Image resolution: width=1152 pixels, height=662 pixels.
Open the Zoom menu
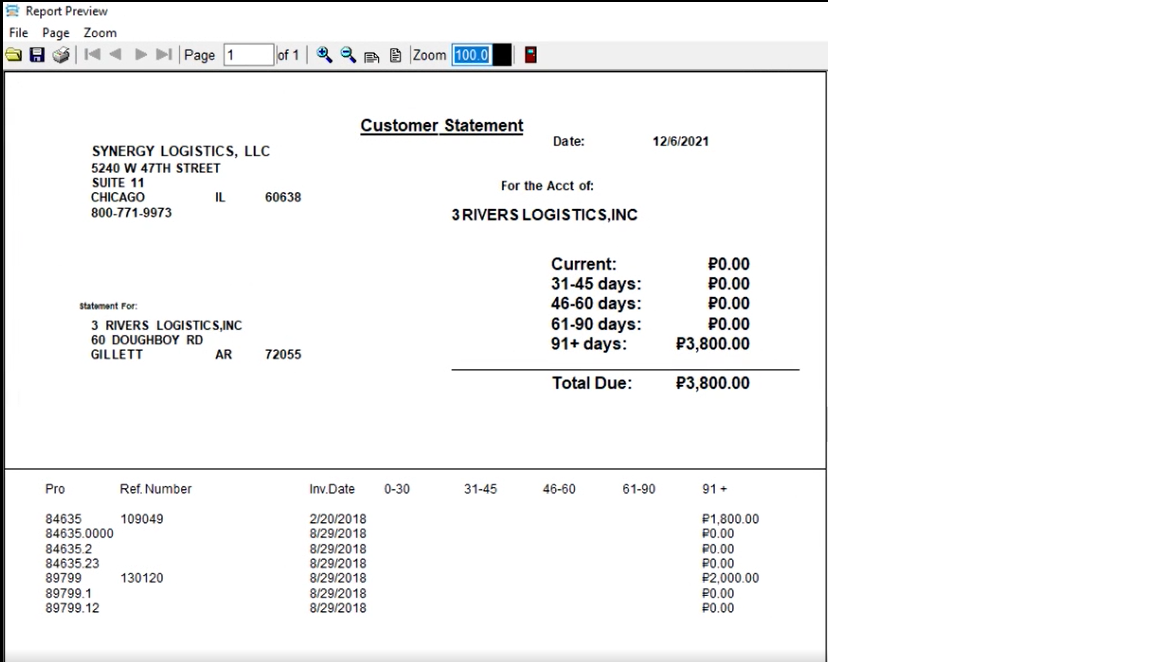coord(100,33)
